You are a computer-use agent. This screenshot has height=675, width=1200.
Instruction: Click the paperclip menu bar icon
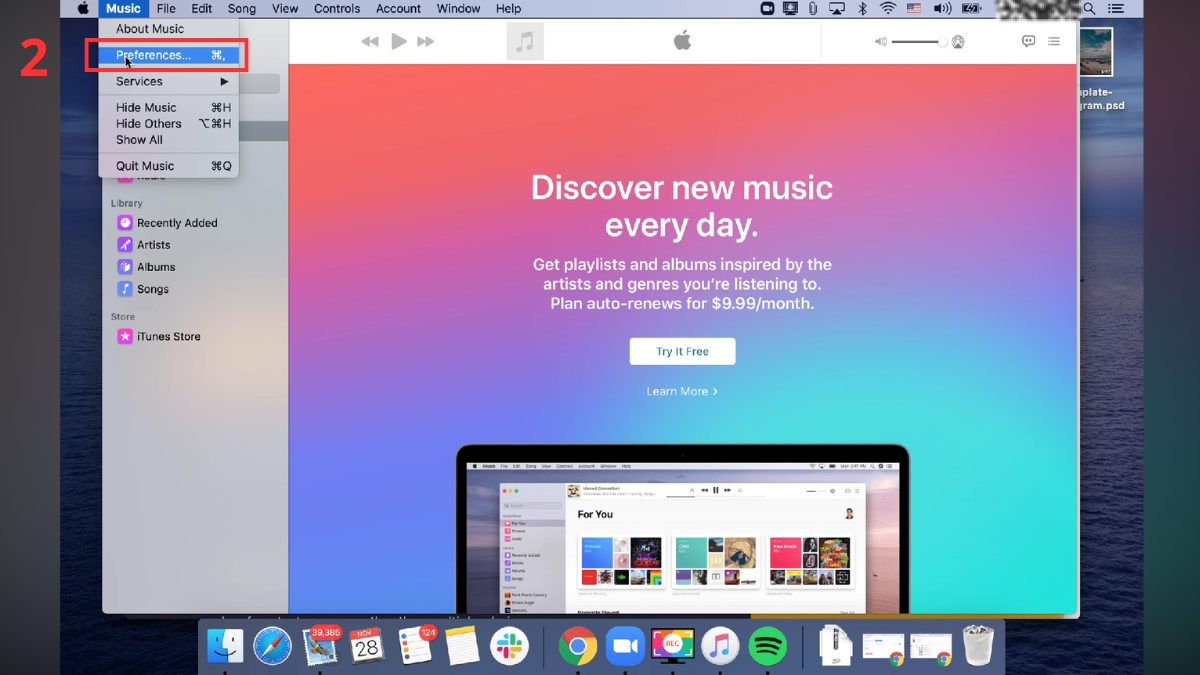813,9
